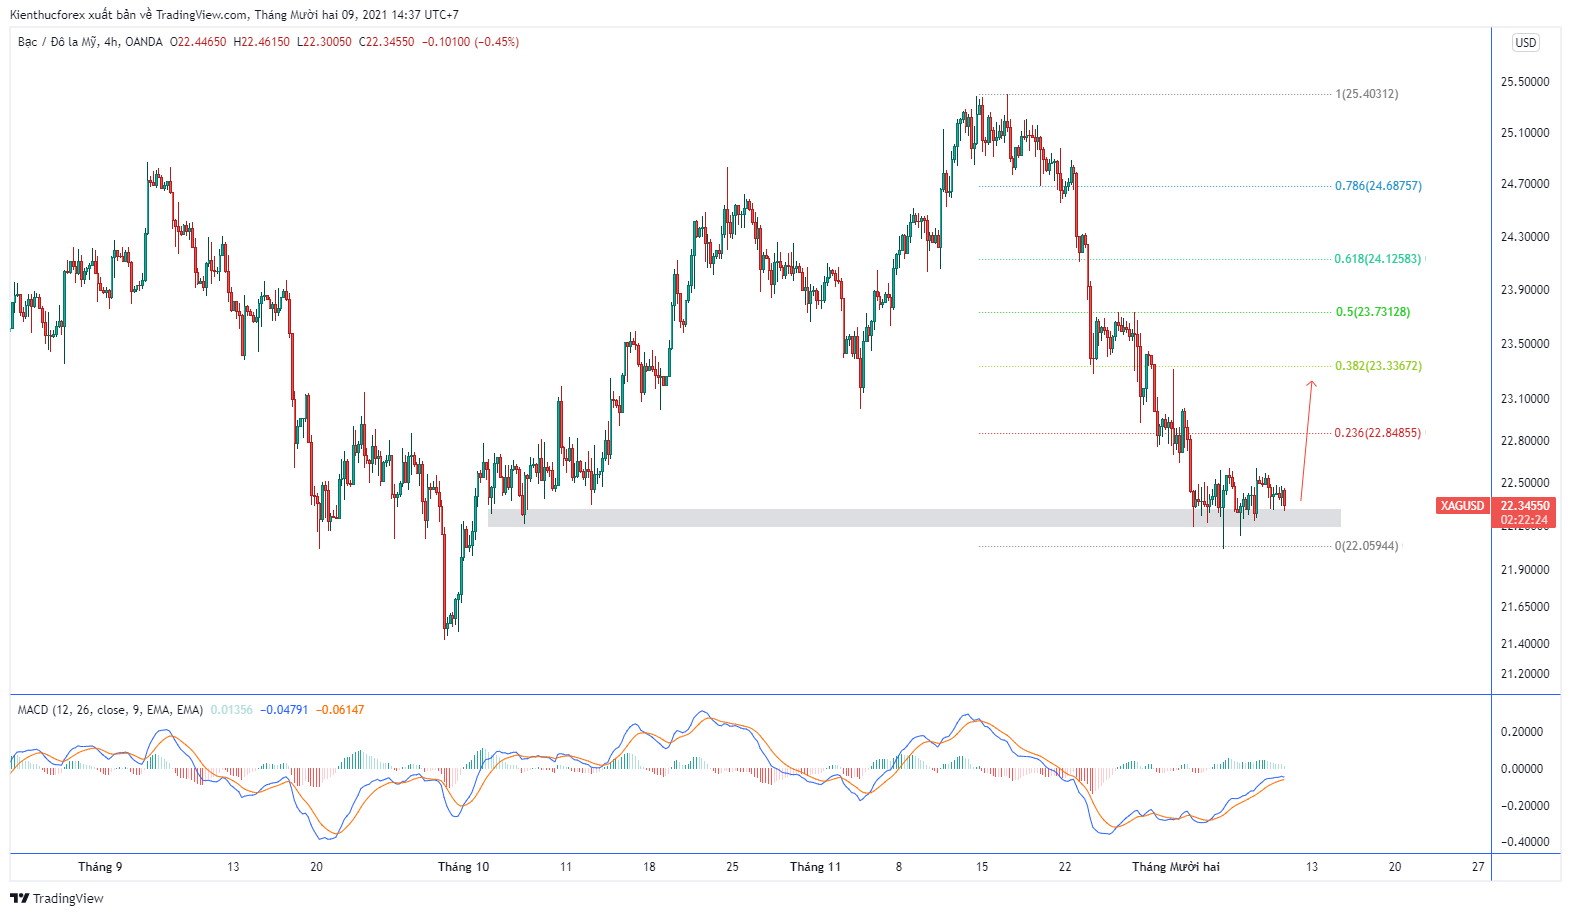1571x916 pixels.
Task: Click the low value L22.30050
Action: click(x=324, y=42)
